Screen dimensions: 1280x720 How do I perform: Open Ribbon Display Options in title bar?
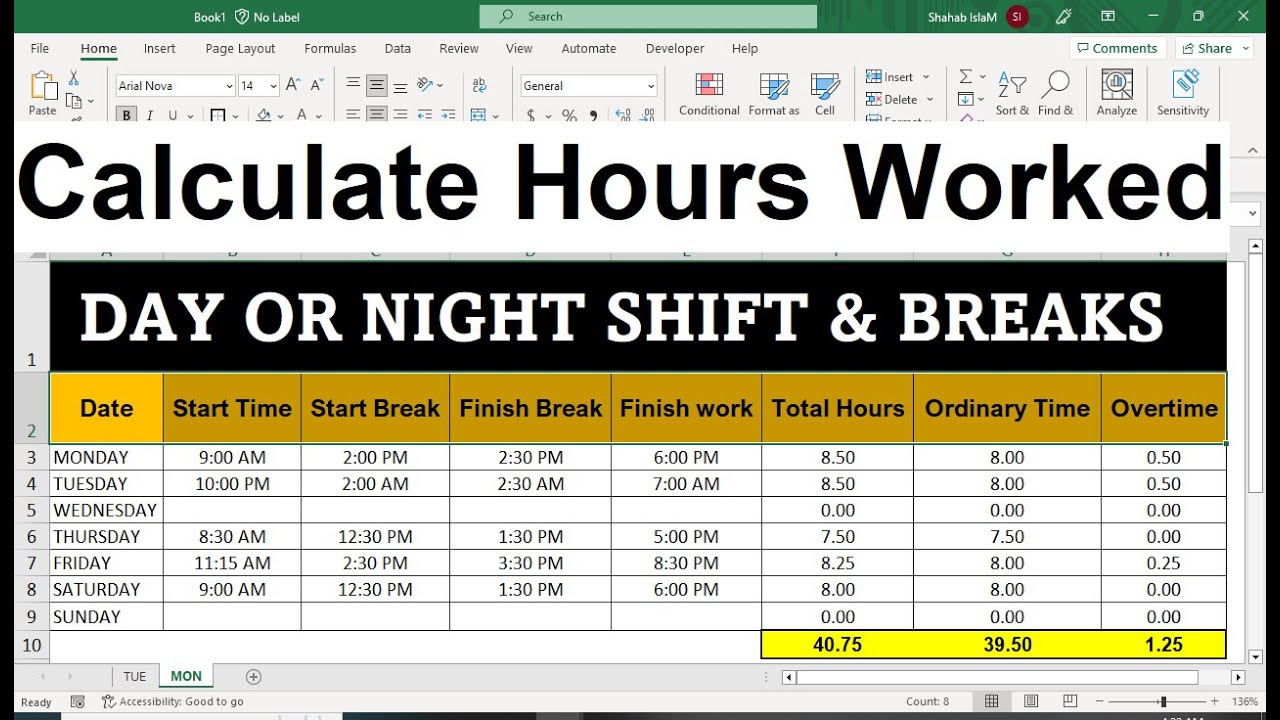click(1108, 16)
